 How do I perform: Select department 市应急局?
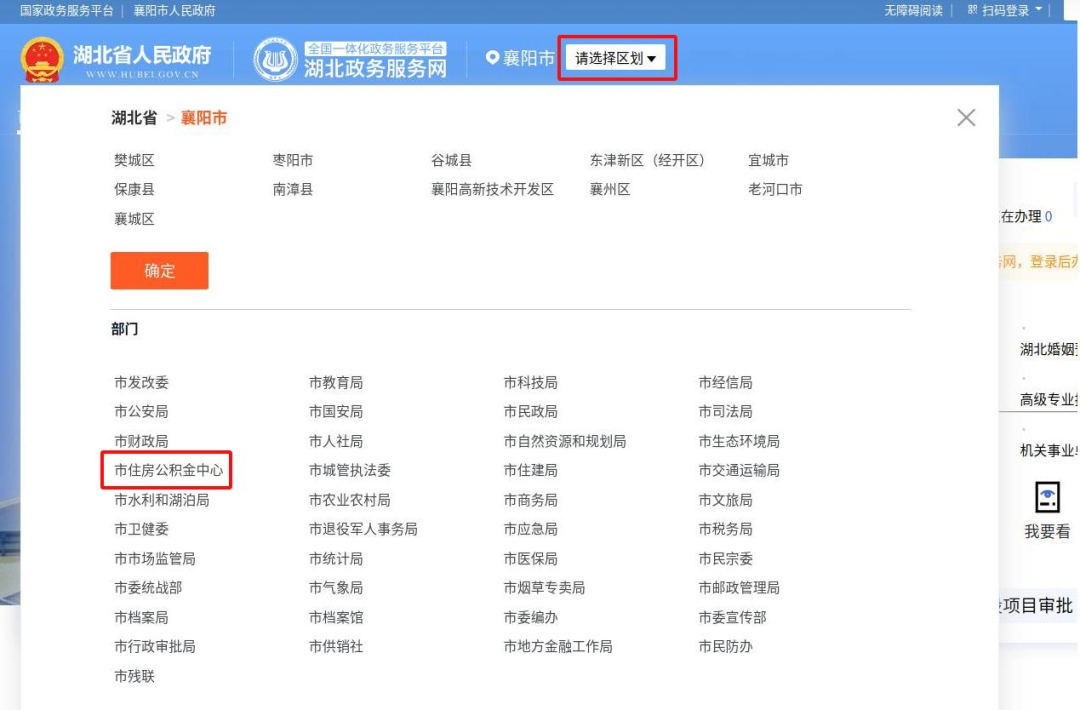click(x=530, y=529)
